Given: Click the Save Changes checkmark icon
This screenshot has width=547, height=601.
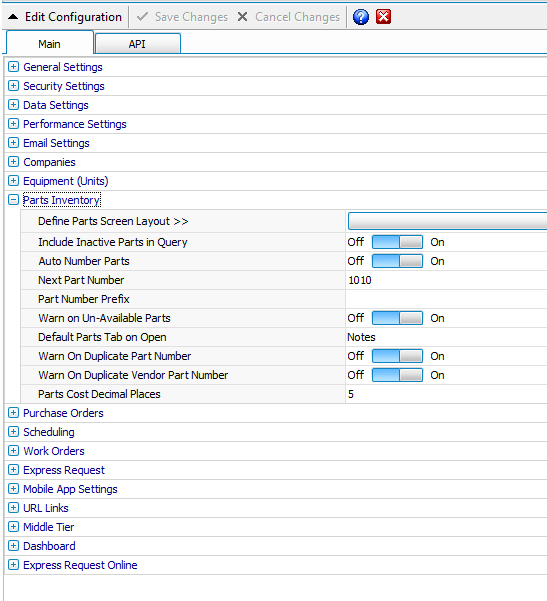Looking at the screenshot, I should [x=143, y=17].
